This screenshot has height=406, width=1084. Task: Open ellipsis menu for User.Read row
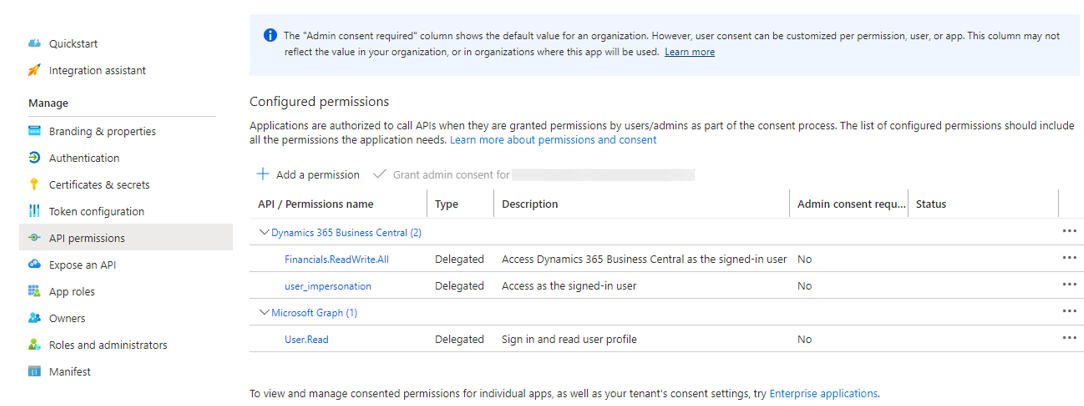coord(1069,338)
